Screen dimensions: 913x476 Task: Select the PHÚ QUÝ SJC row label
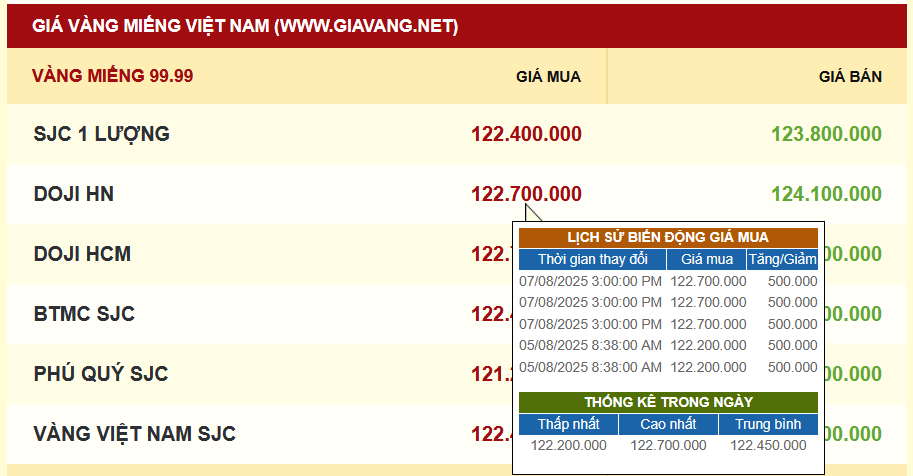(x=101, y=373)
